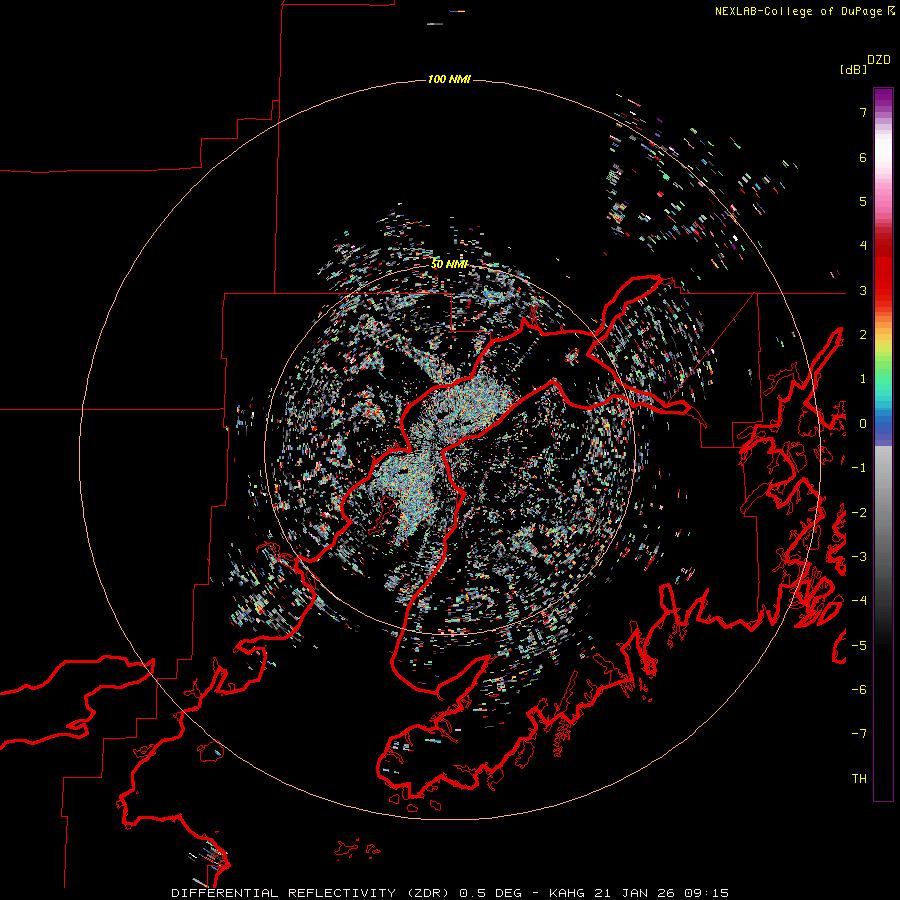Screen dimensions: 900x900
Task: Click the 0 value on color scale
Action: coord(863,424)
